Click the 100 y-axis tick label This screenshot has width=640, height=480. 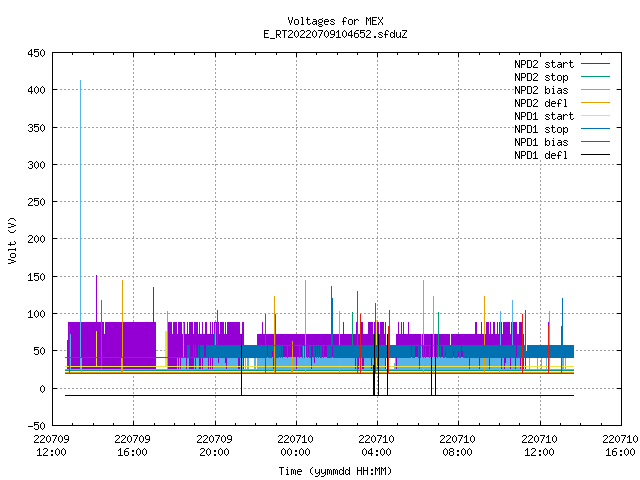[x=36, y=314]
